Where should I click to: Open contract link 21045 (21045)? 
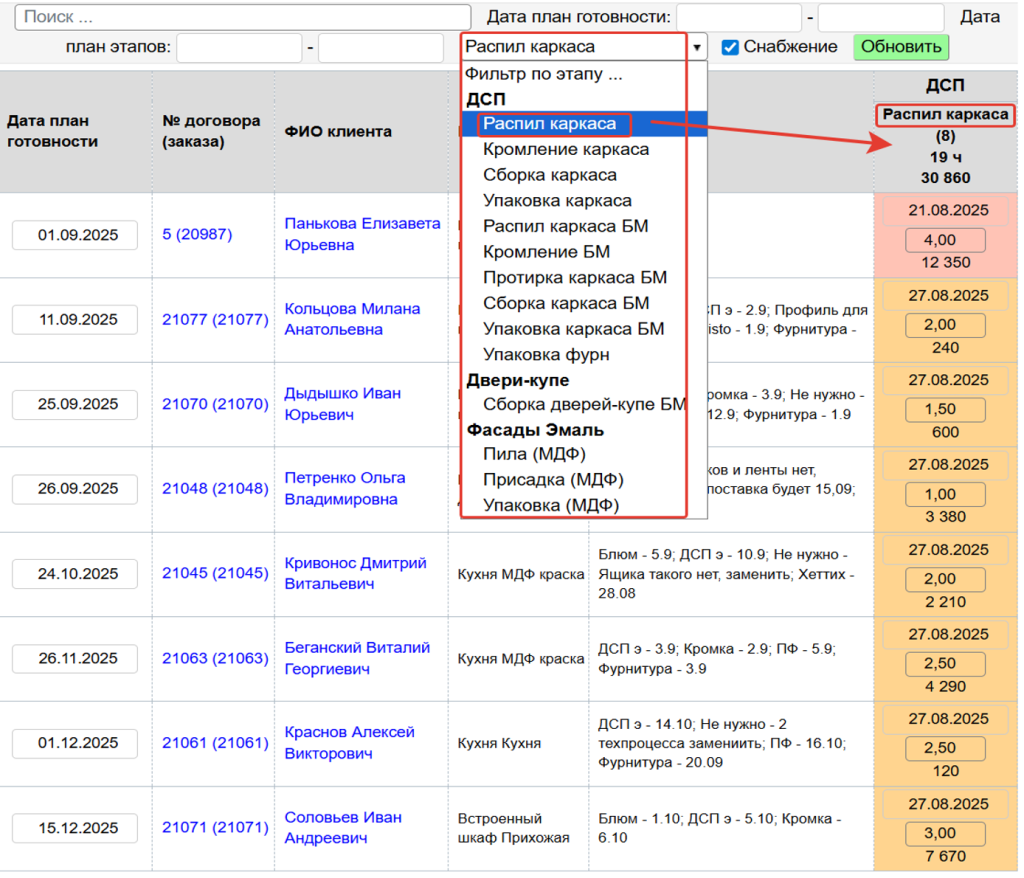coord(215,574)
